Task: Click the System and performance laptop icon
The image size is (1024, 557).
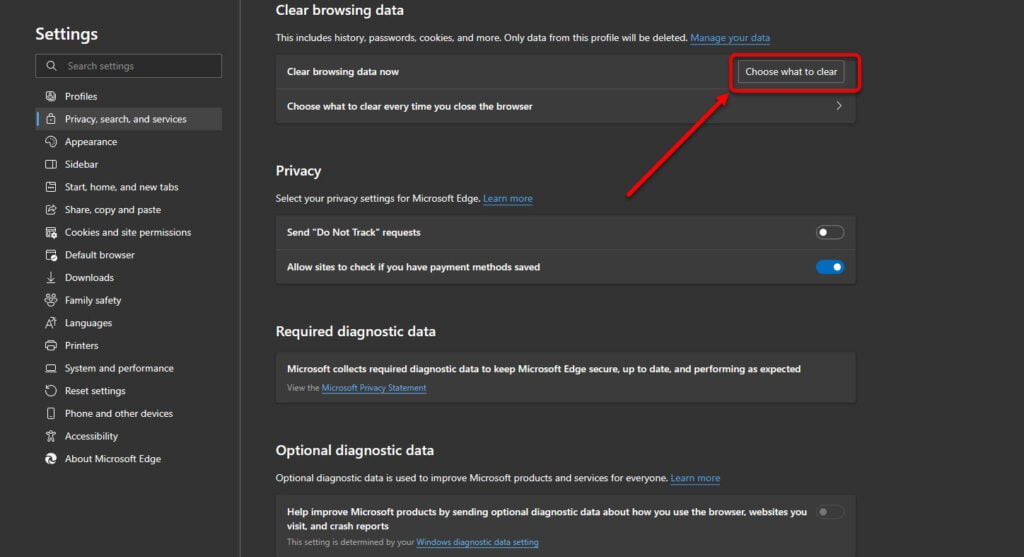Action: 51,368
